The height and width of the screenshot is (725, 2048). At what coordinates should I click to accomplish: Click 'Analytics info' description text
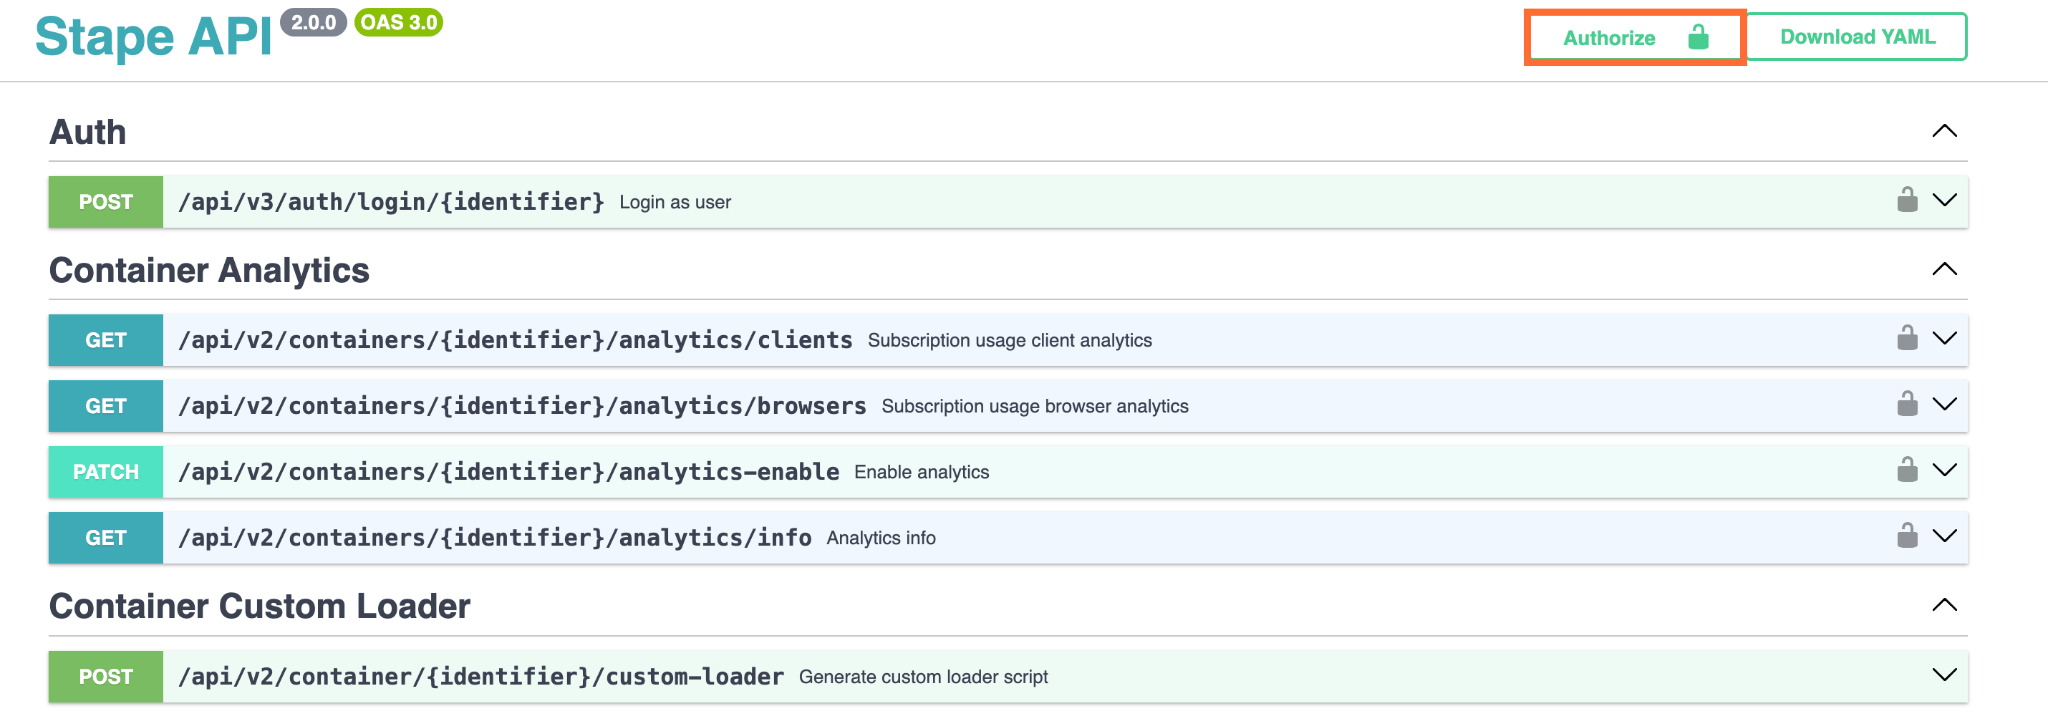[881, 538]
